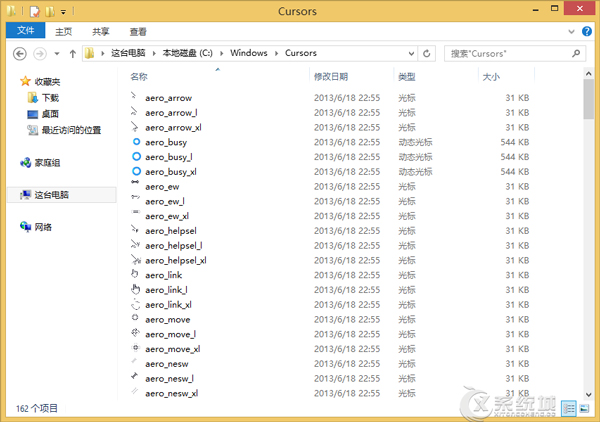Switch to large icons view in status bar

(x=584, y=409)
